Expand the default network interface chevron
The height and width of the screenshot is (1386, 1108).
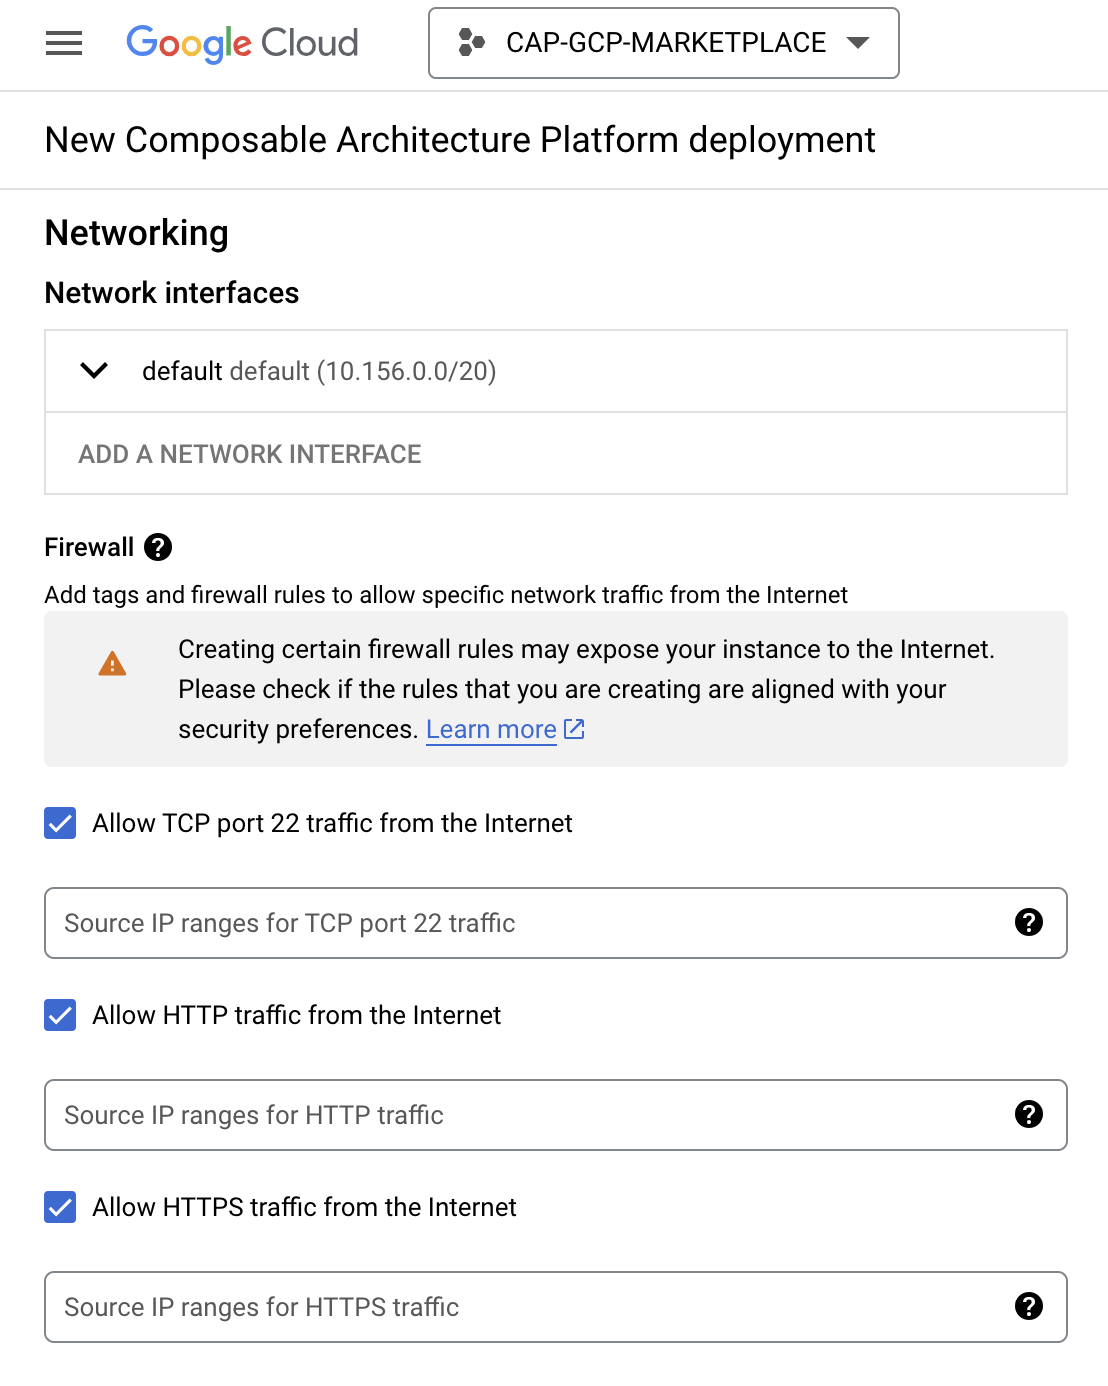94,371
